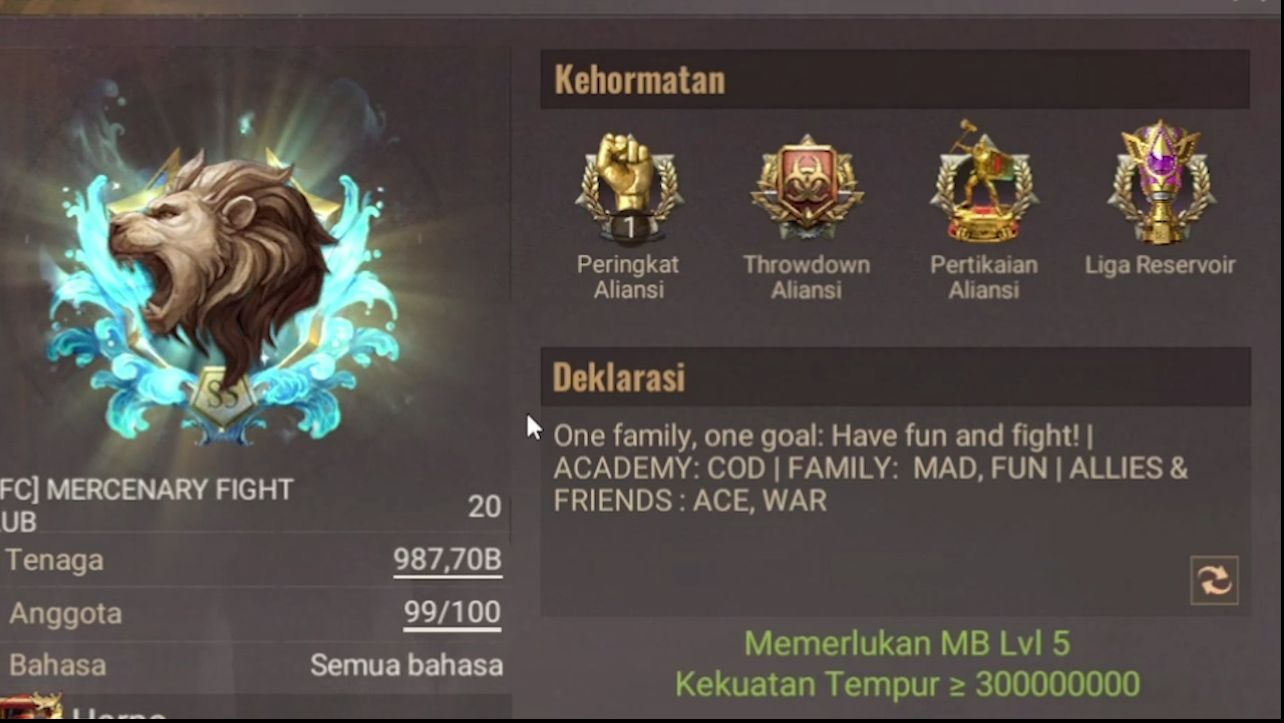
Task: Click the alliance level 20 number
Action: click(x=485, y=507)
